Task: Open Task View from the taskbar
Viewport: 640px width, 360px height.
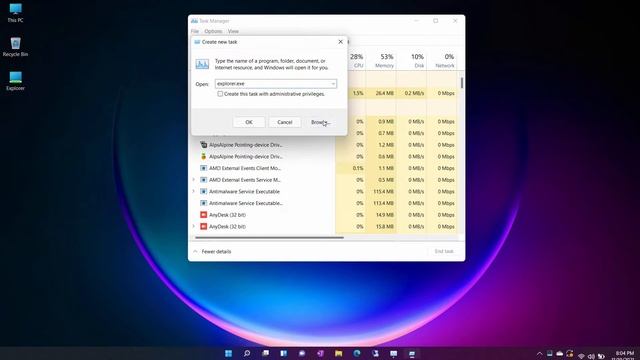Action: (x=265, y=353)
